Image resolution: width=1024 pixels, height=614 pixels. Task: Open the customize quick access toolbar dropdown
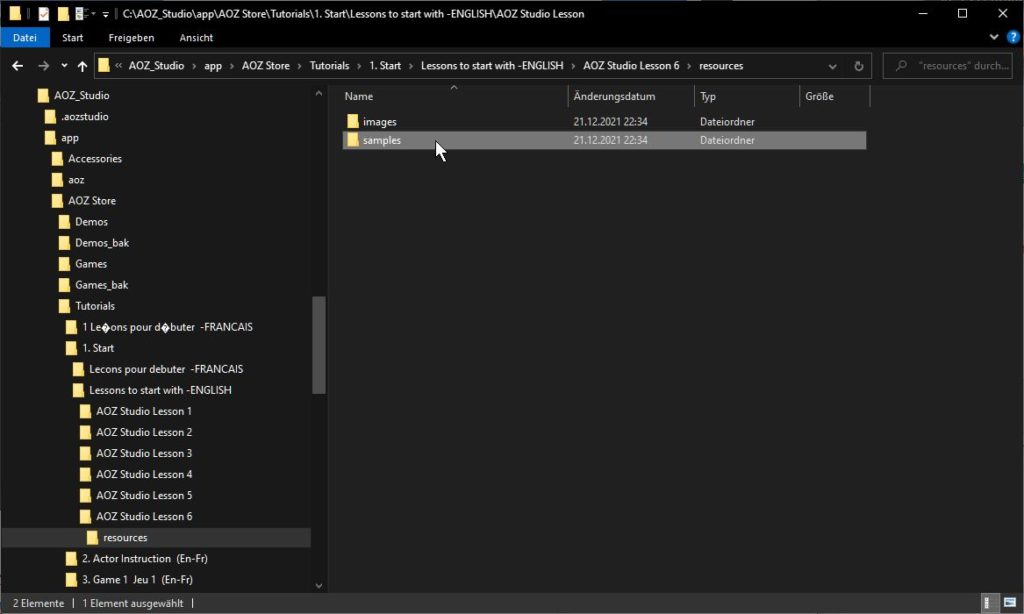point(105,14)
